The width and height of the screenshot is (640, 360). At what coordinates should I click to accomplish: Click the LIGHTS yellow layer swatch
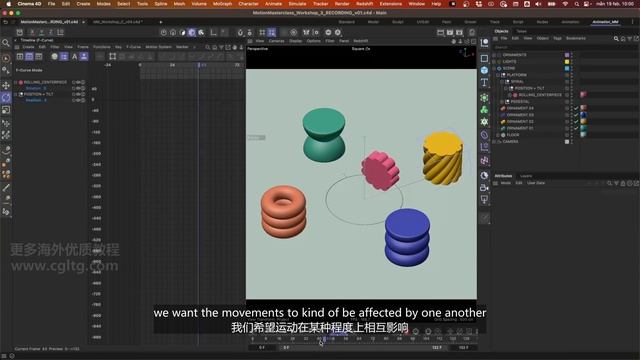coord(567,62)
